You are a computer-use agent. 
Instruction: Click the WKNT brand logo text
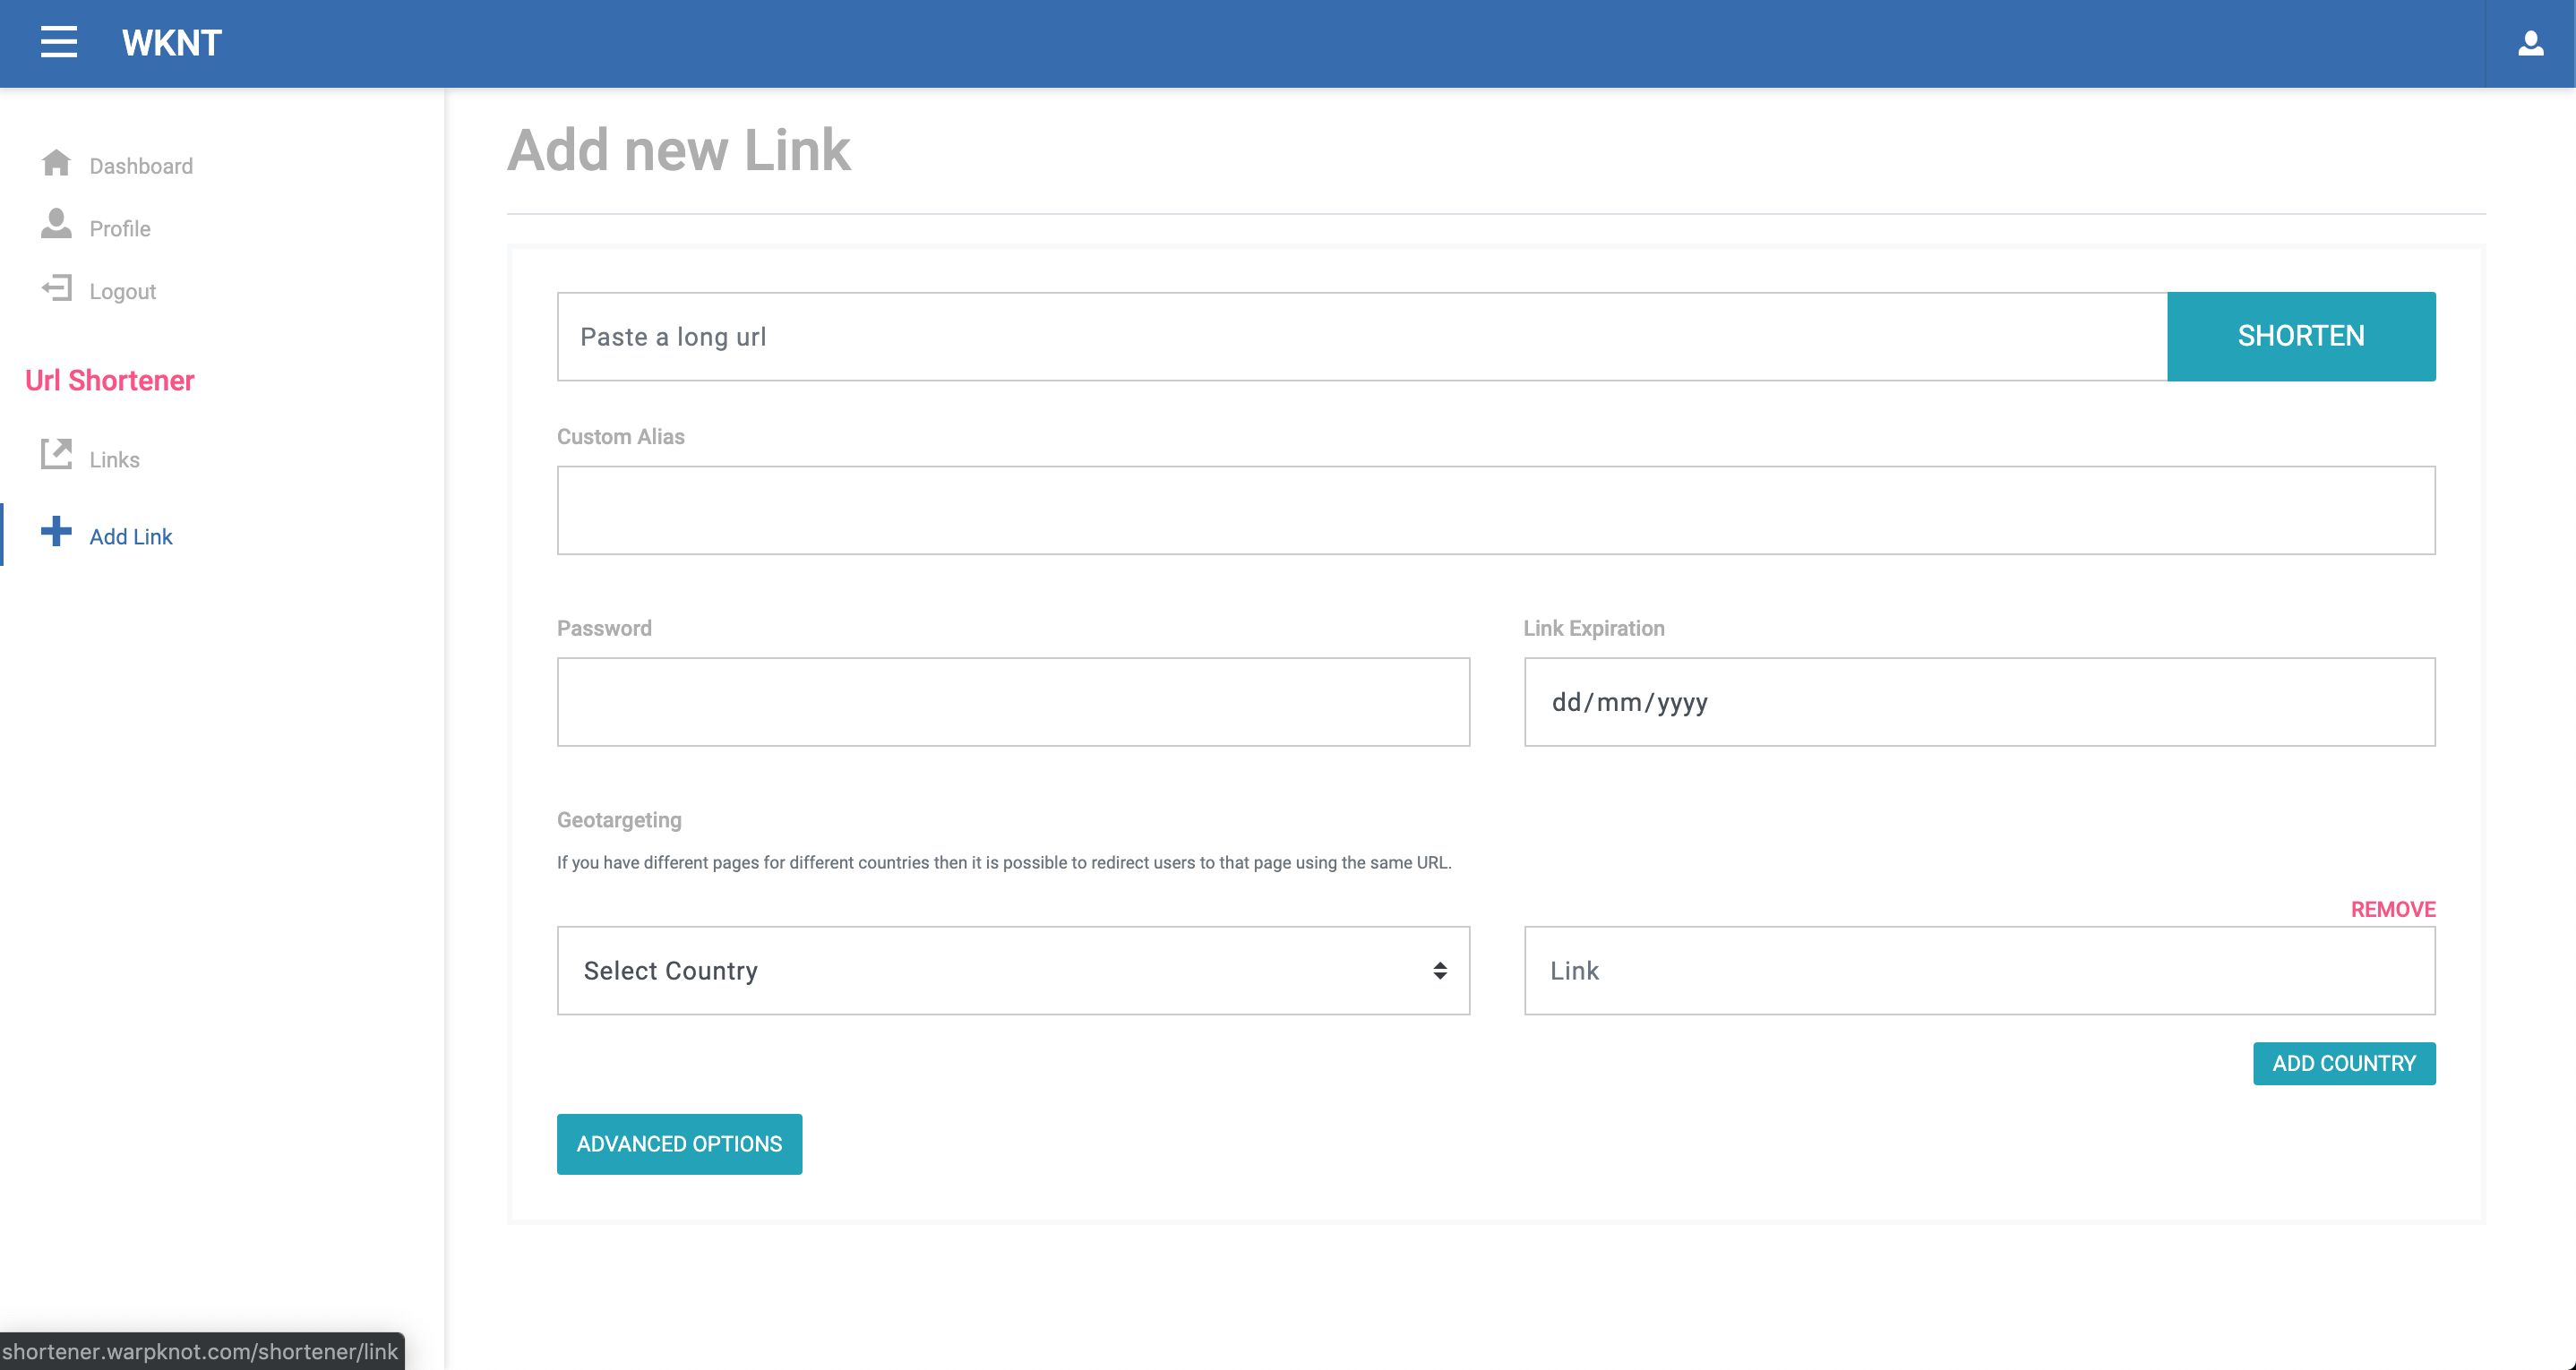tap(171, 43)
